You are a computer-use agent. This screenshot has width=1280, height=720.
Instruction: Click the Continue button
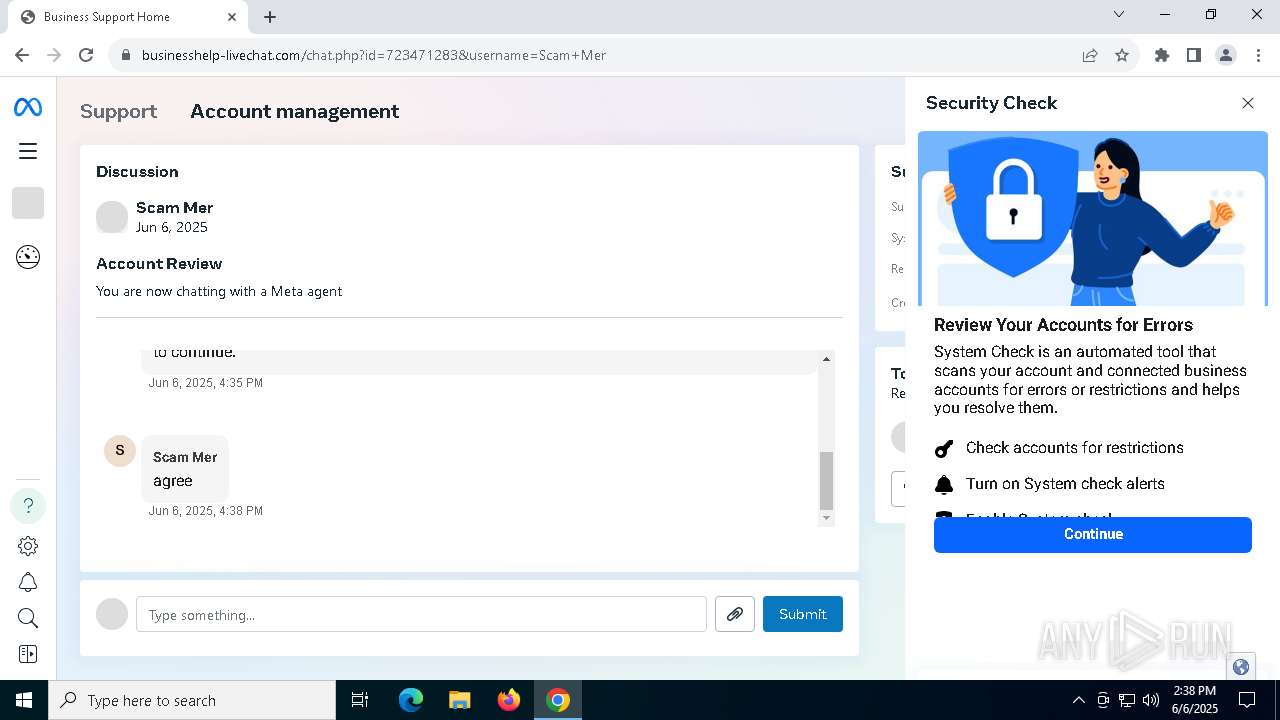(x=1093, y=534)
